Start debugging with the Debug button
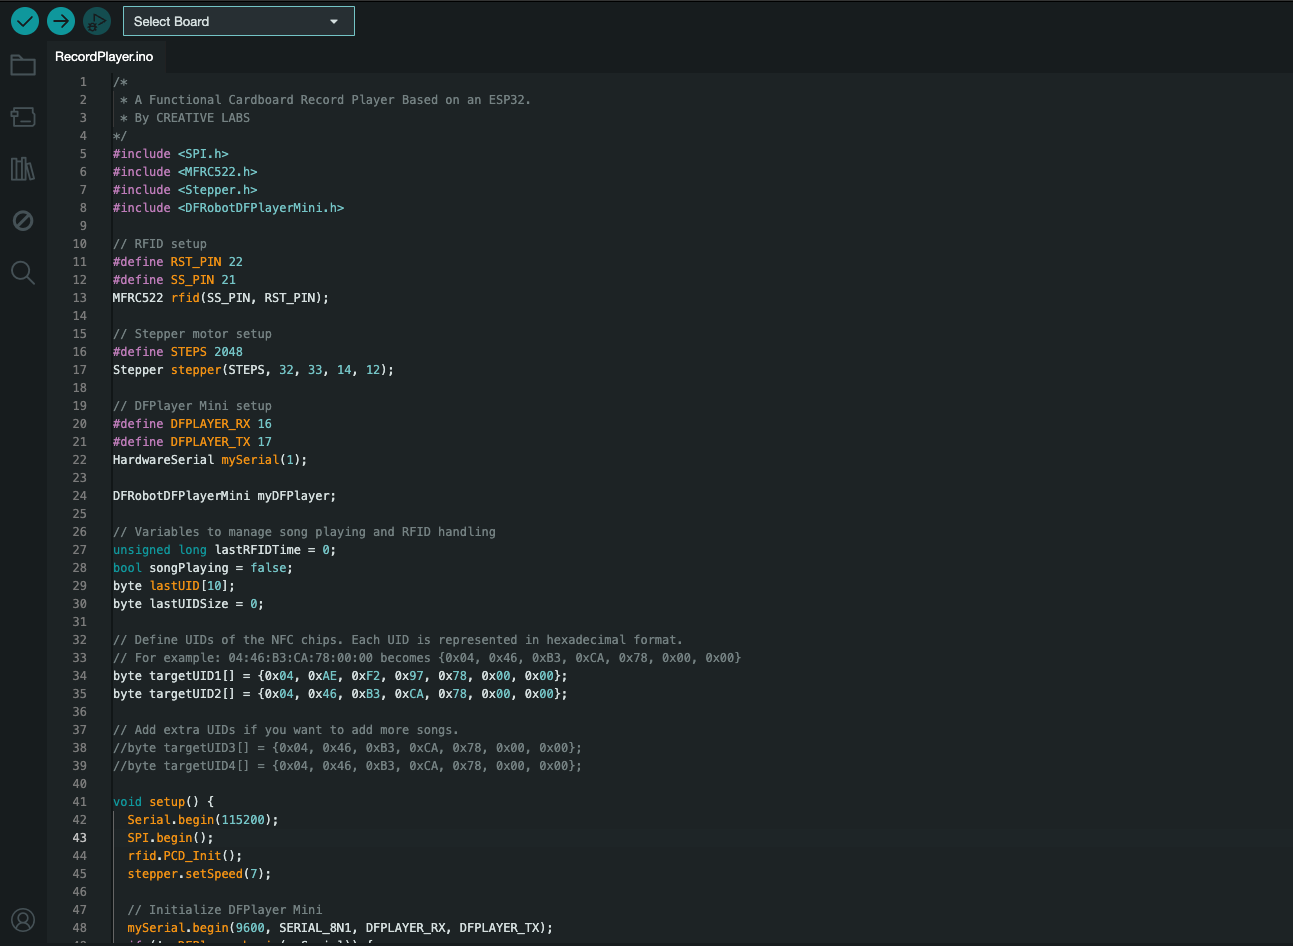 coord(97,20)
